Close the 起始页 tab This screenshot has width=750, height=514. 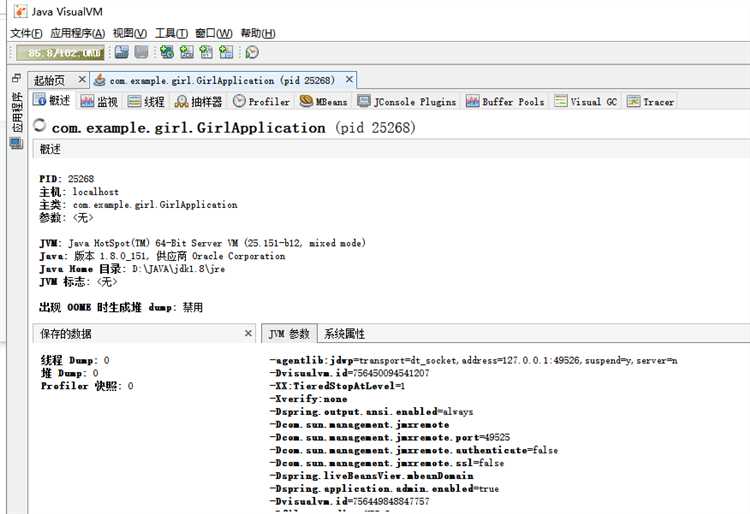click(82, 79)
